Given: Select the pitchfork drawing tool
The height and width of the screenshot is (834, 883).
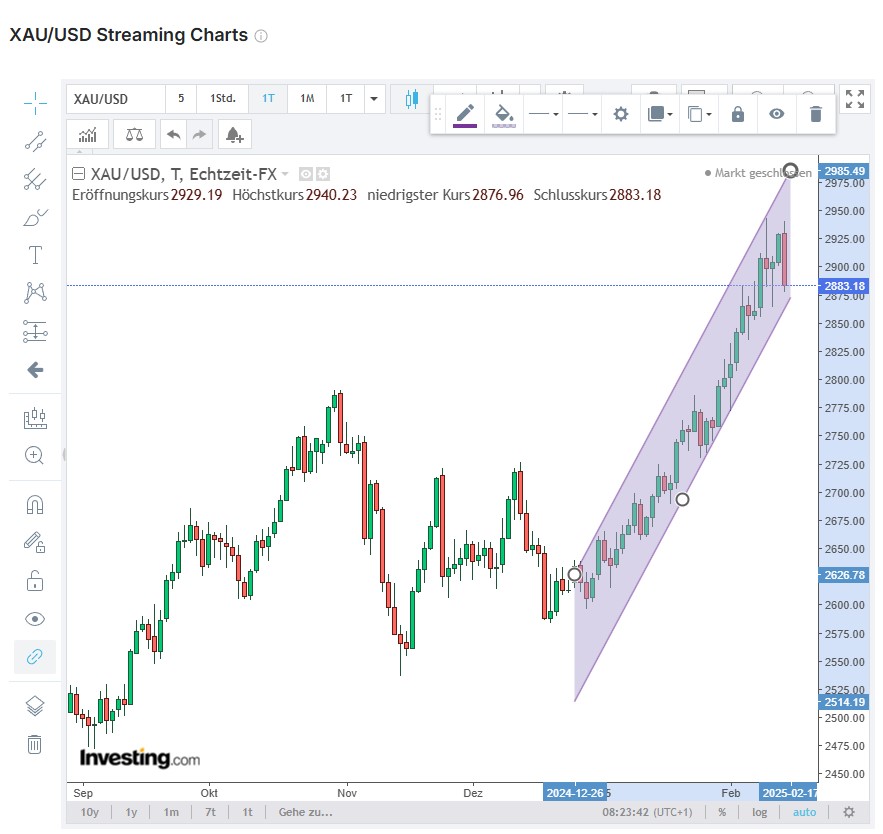Looking at the screenshot, I should pos(35,180).
